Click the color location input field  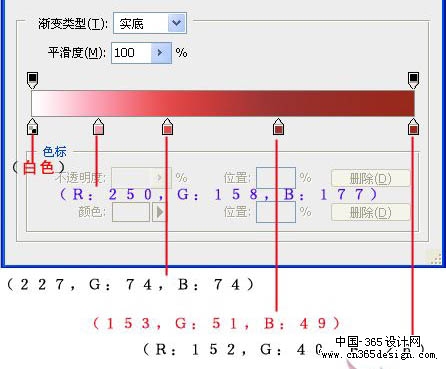click(x=276, y=212)
